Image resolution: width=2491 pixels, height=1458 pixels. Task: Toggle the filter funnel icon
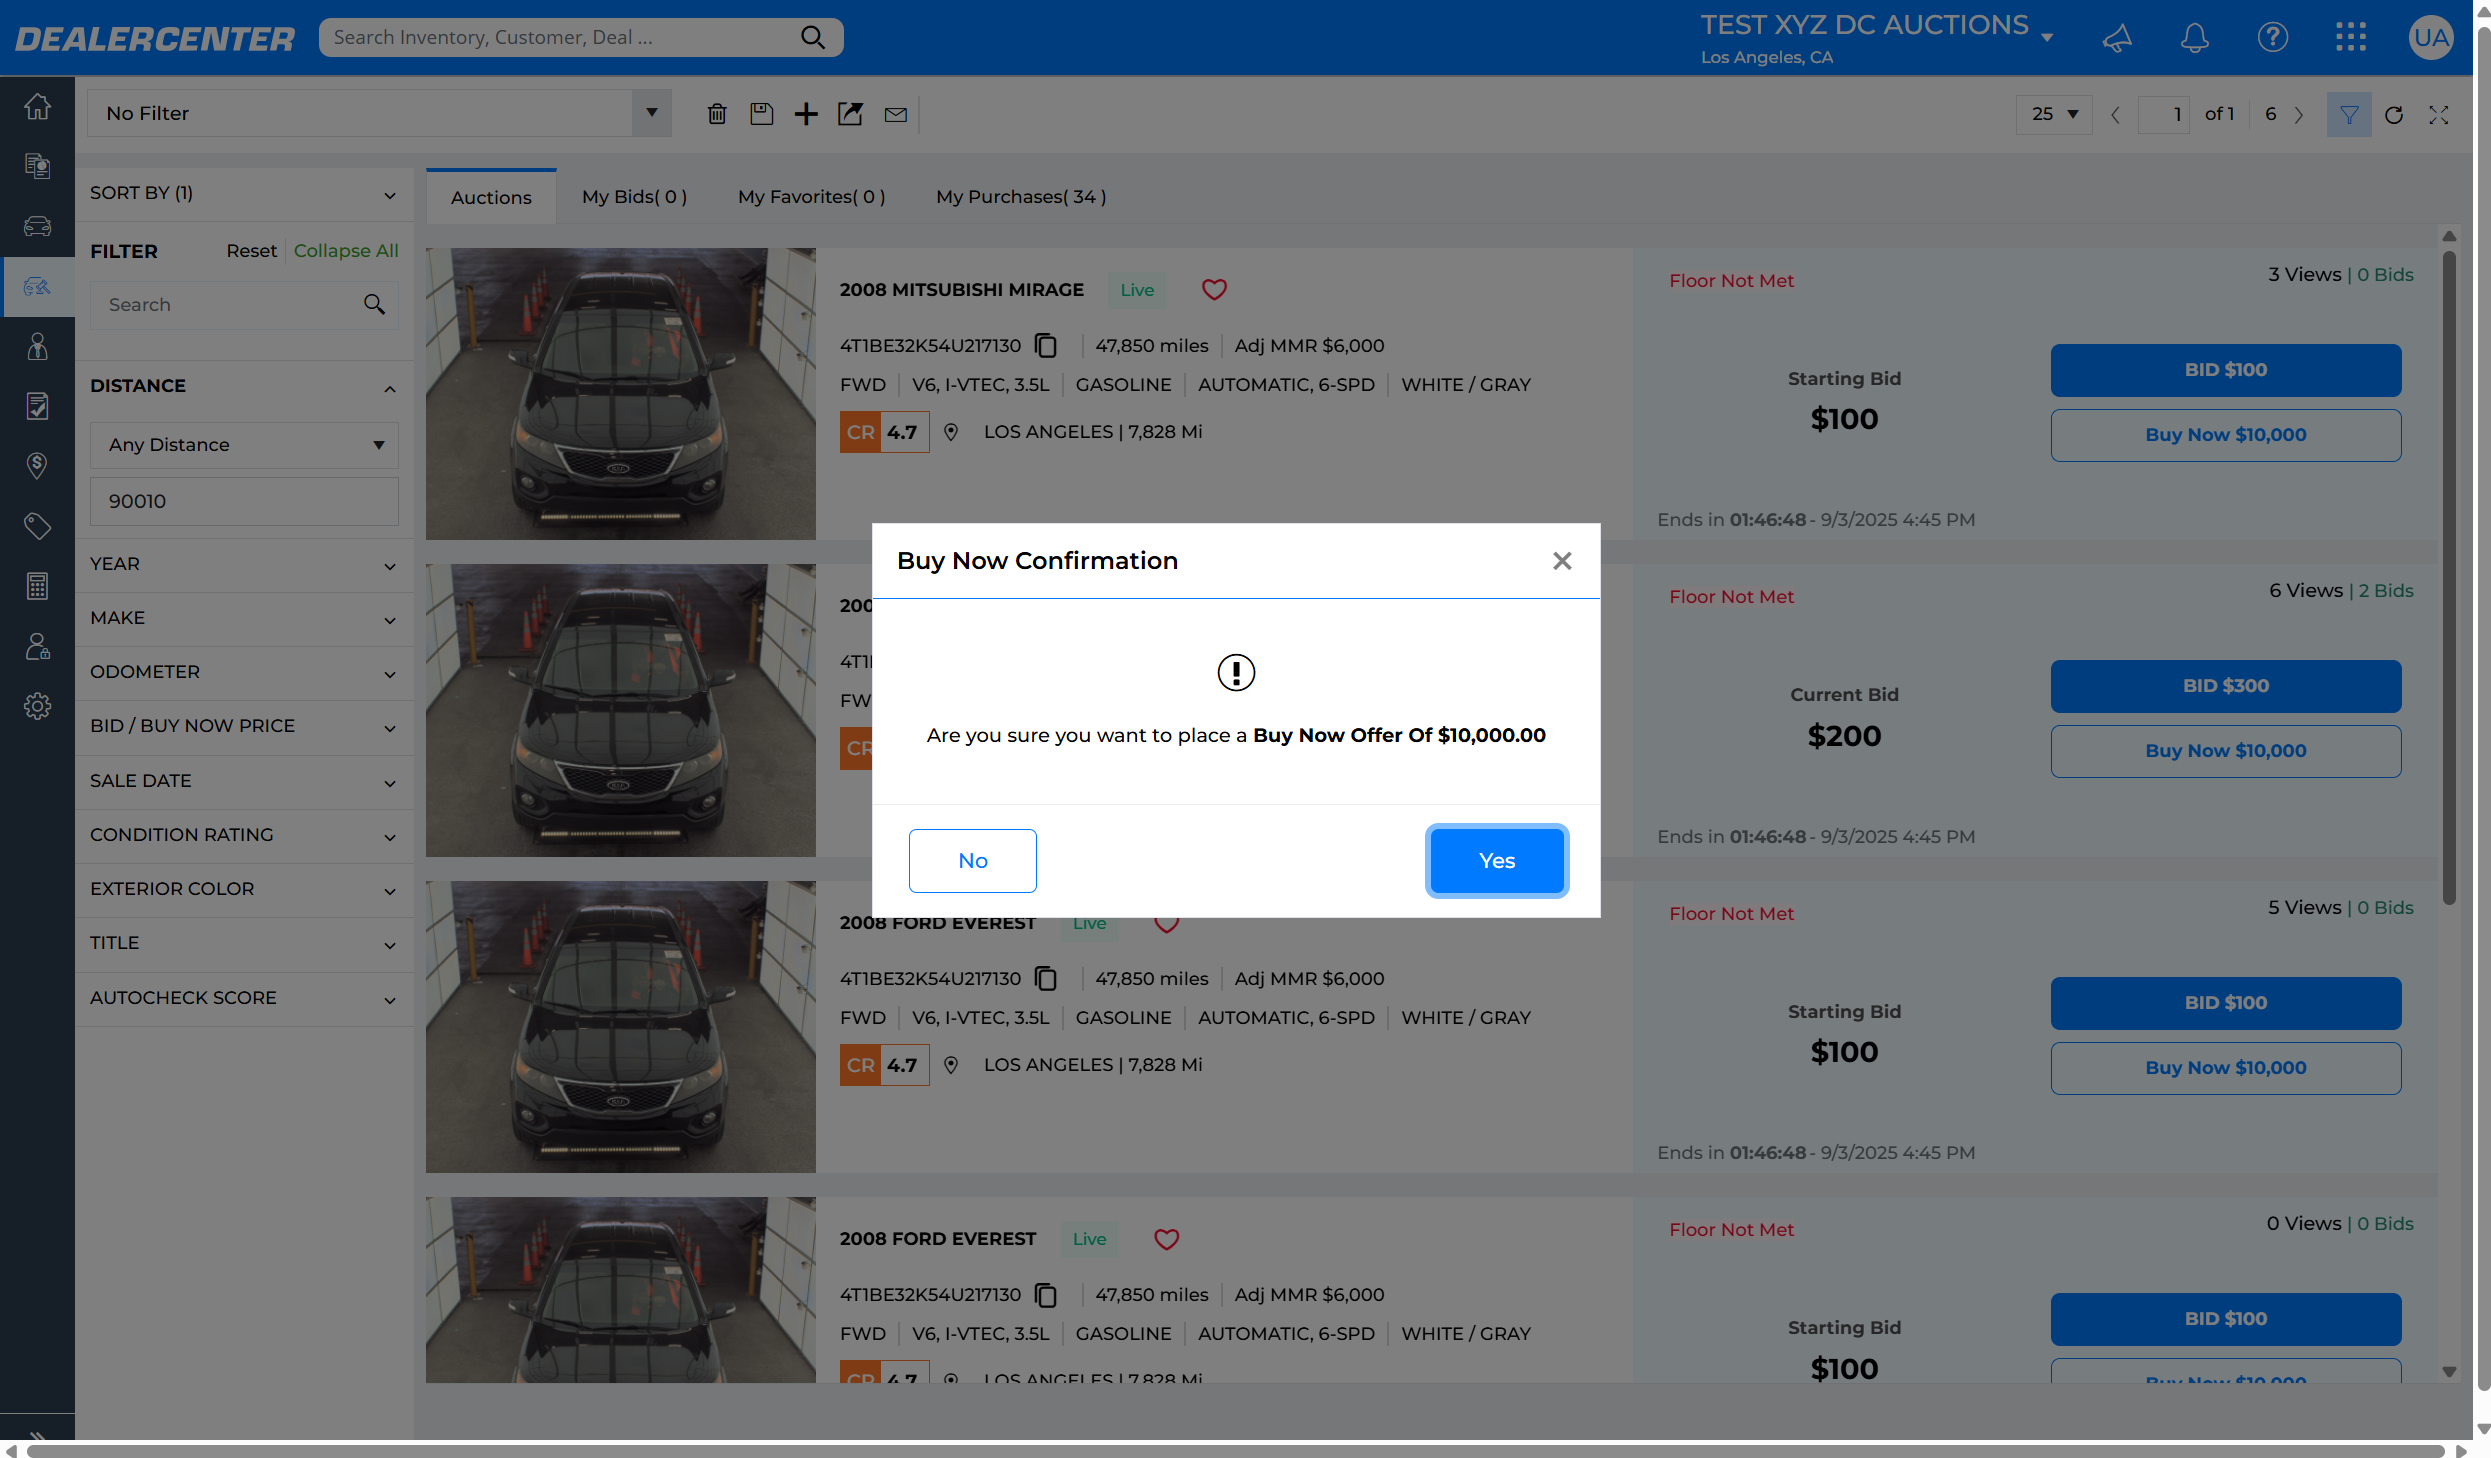click(x=2348, y=114)
